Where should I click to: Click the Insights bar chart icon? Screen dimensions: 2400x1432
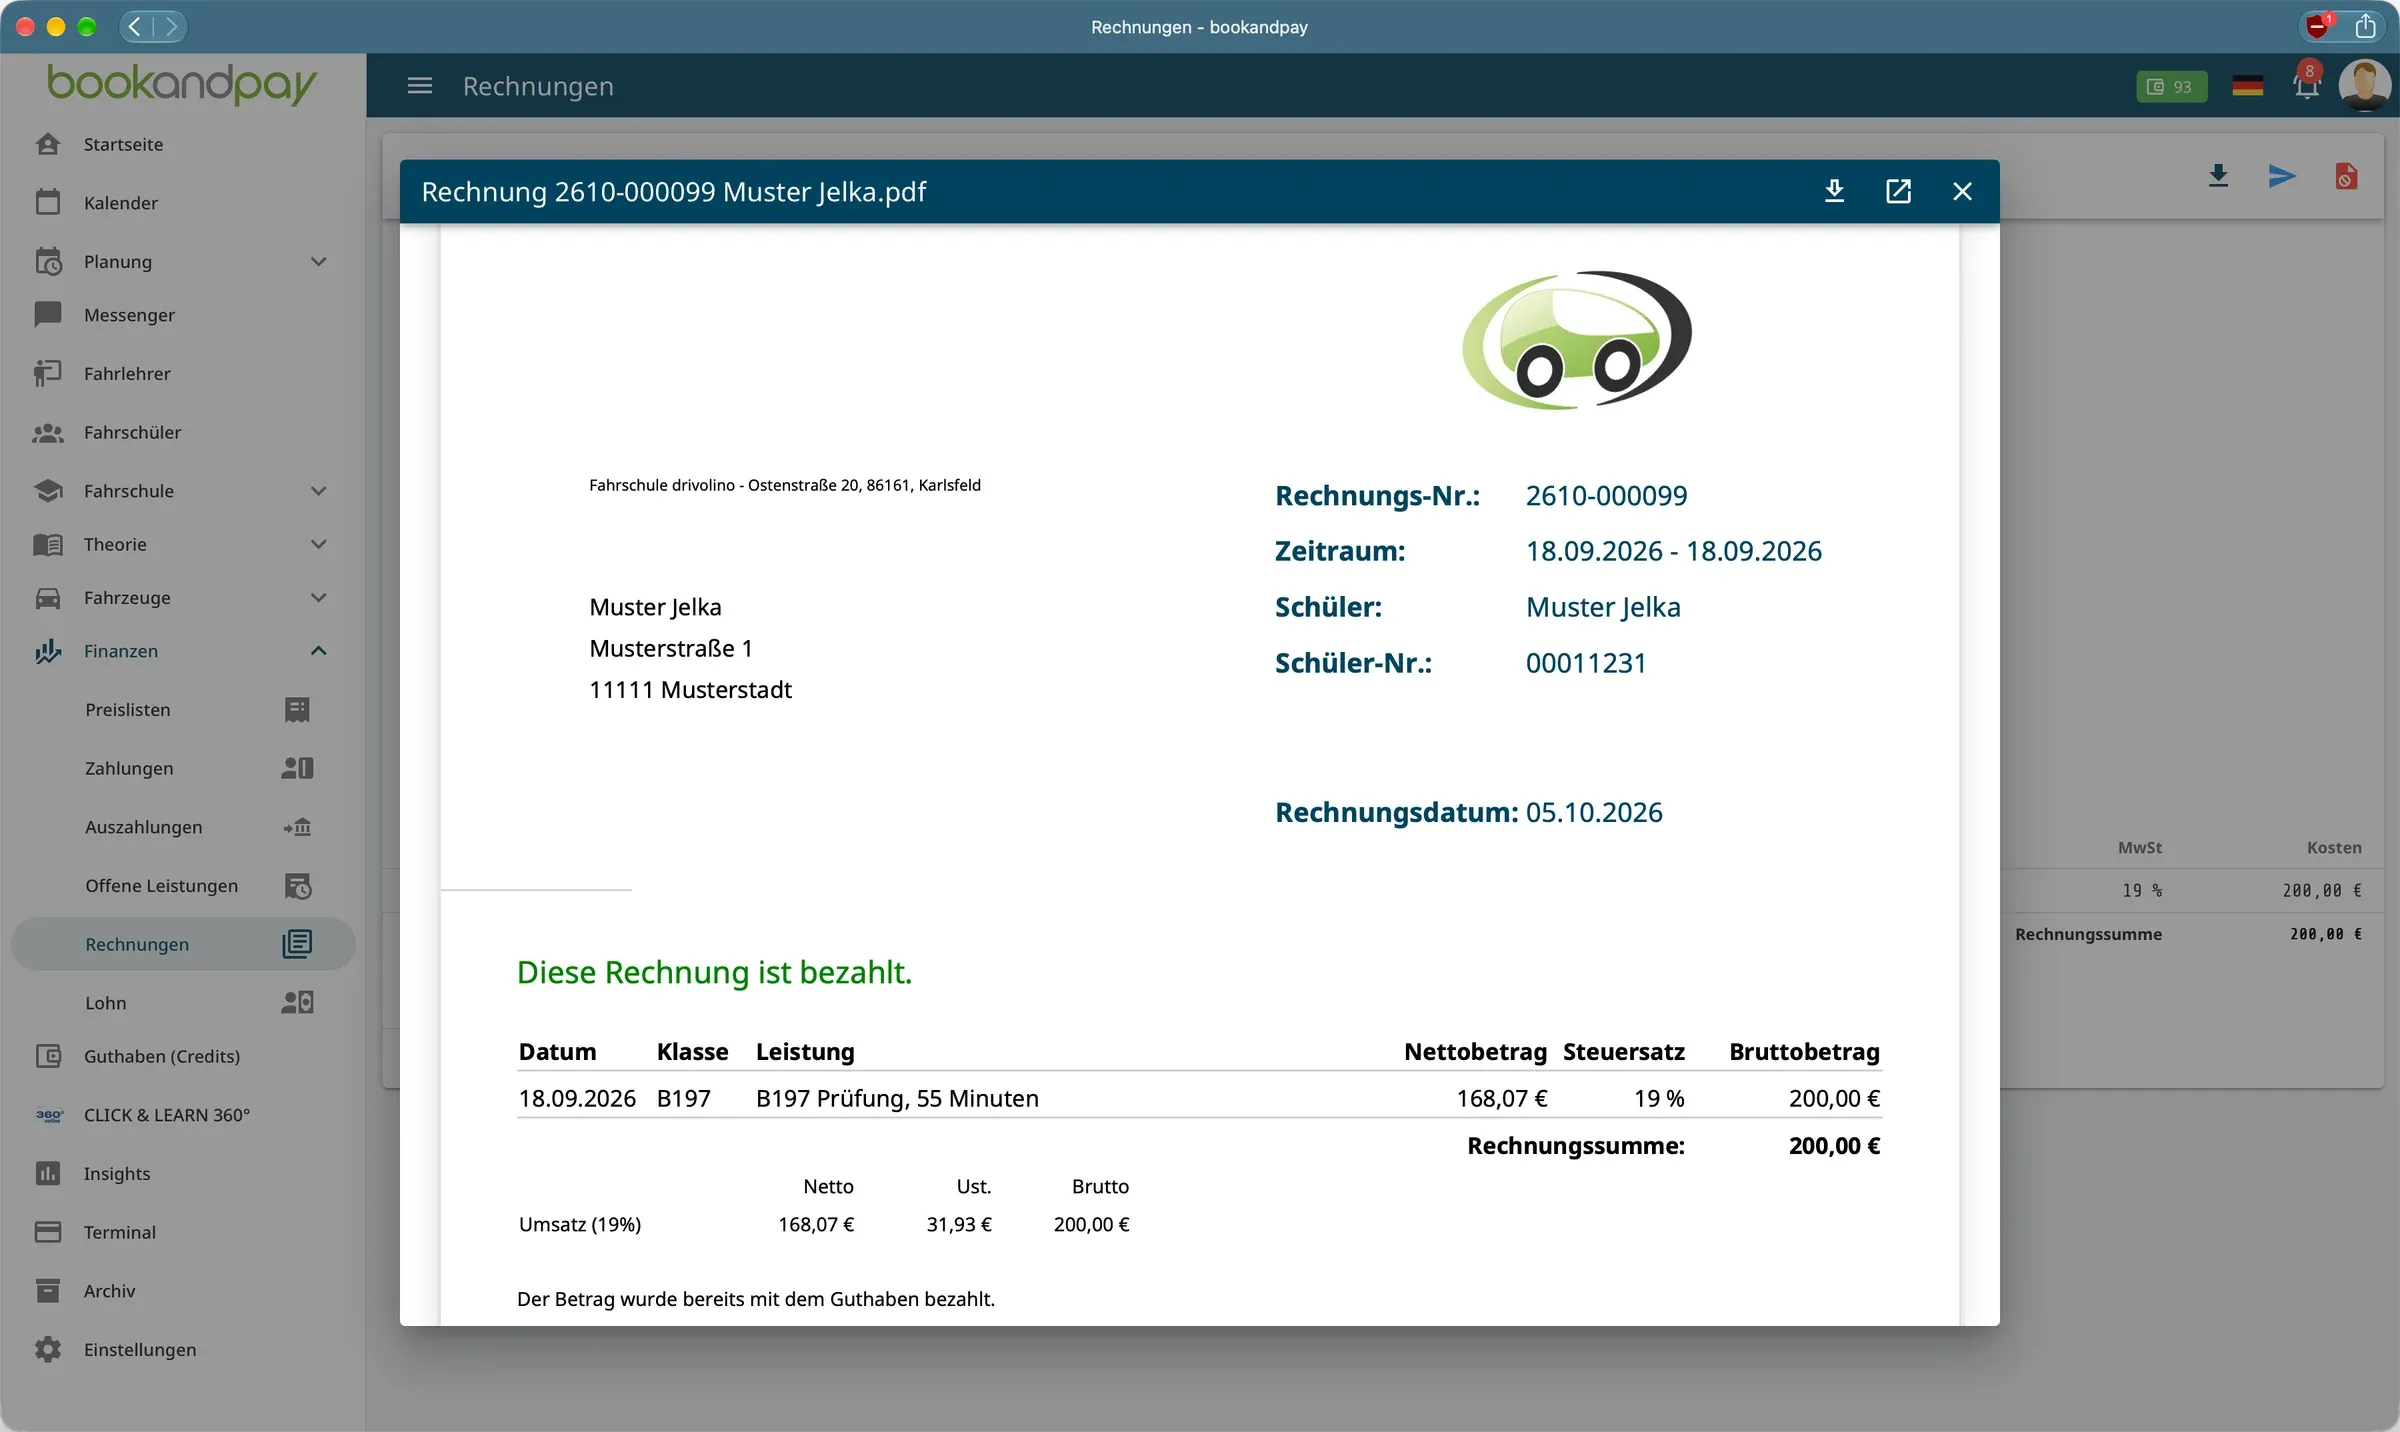48,1174
